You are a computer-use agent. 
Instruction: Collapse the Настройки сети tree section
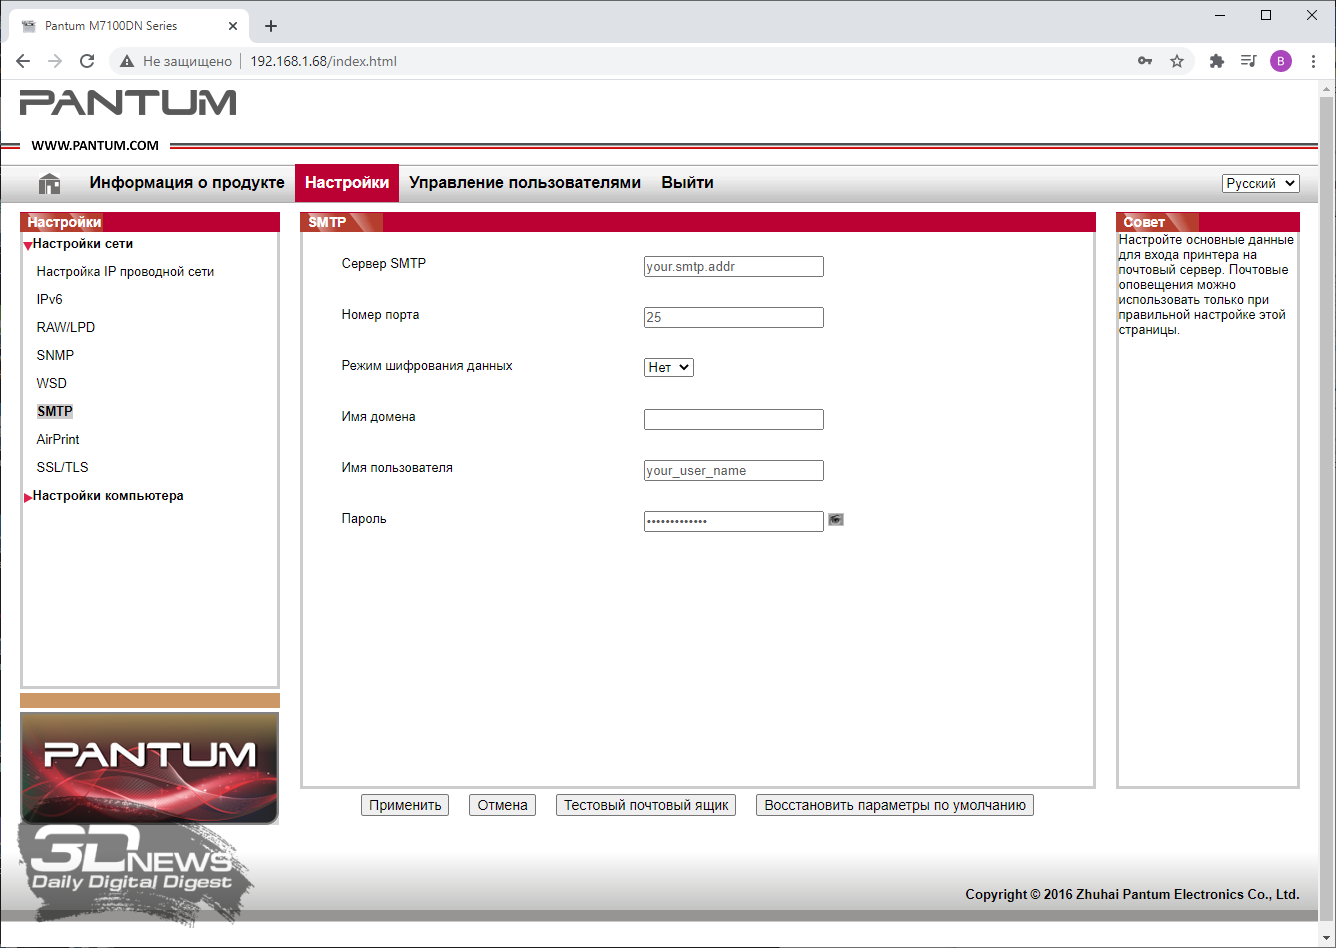click(28, 244)
